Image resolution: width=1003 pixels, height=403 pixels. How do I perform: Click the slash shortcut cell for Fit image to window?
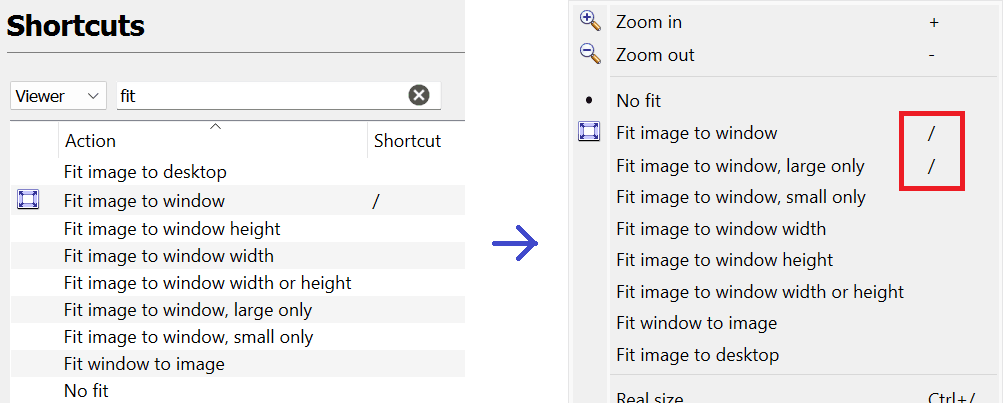coord(376,201)
